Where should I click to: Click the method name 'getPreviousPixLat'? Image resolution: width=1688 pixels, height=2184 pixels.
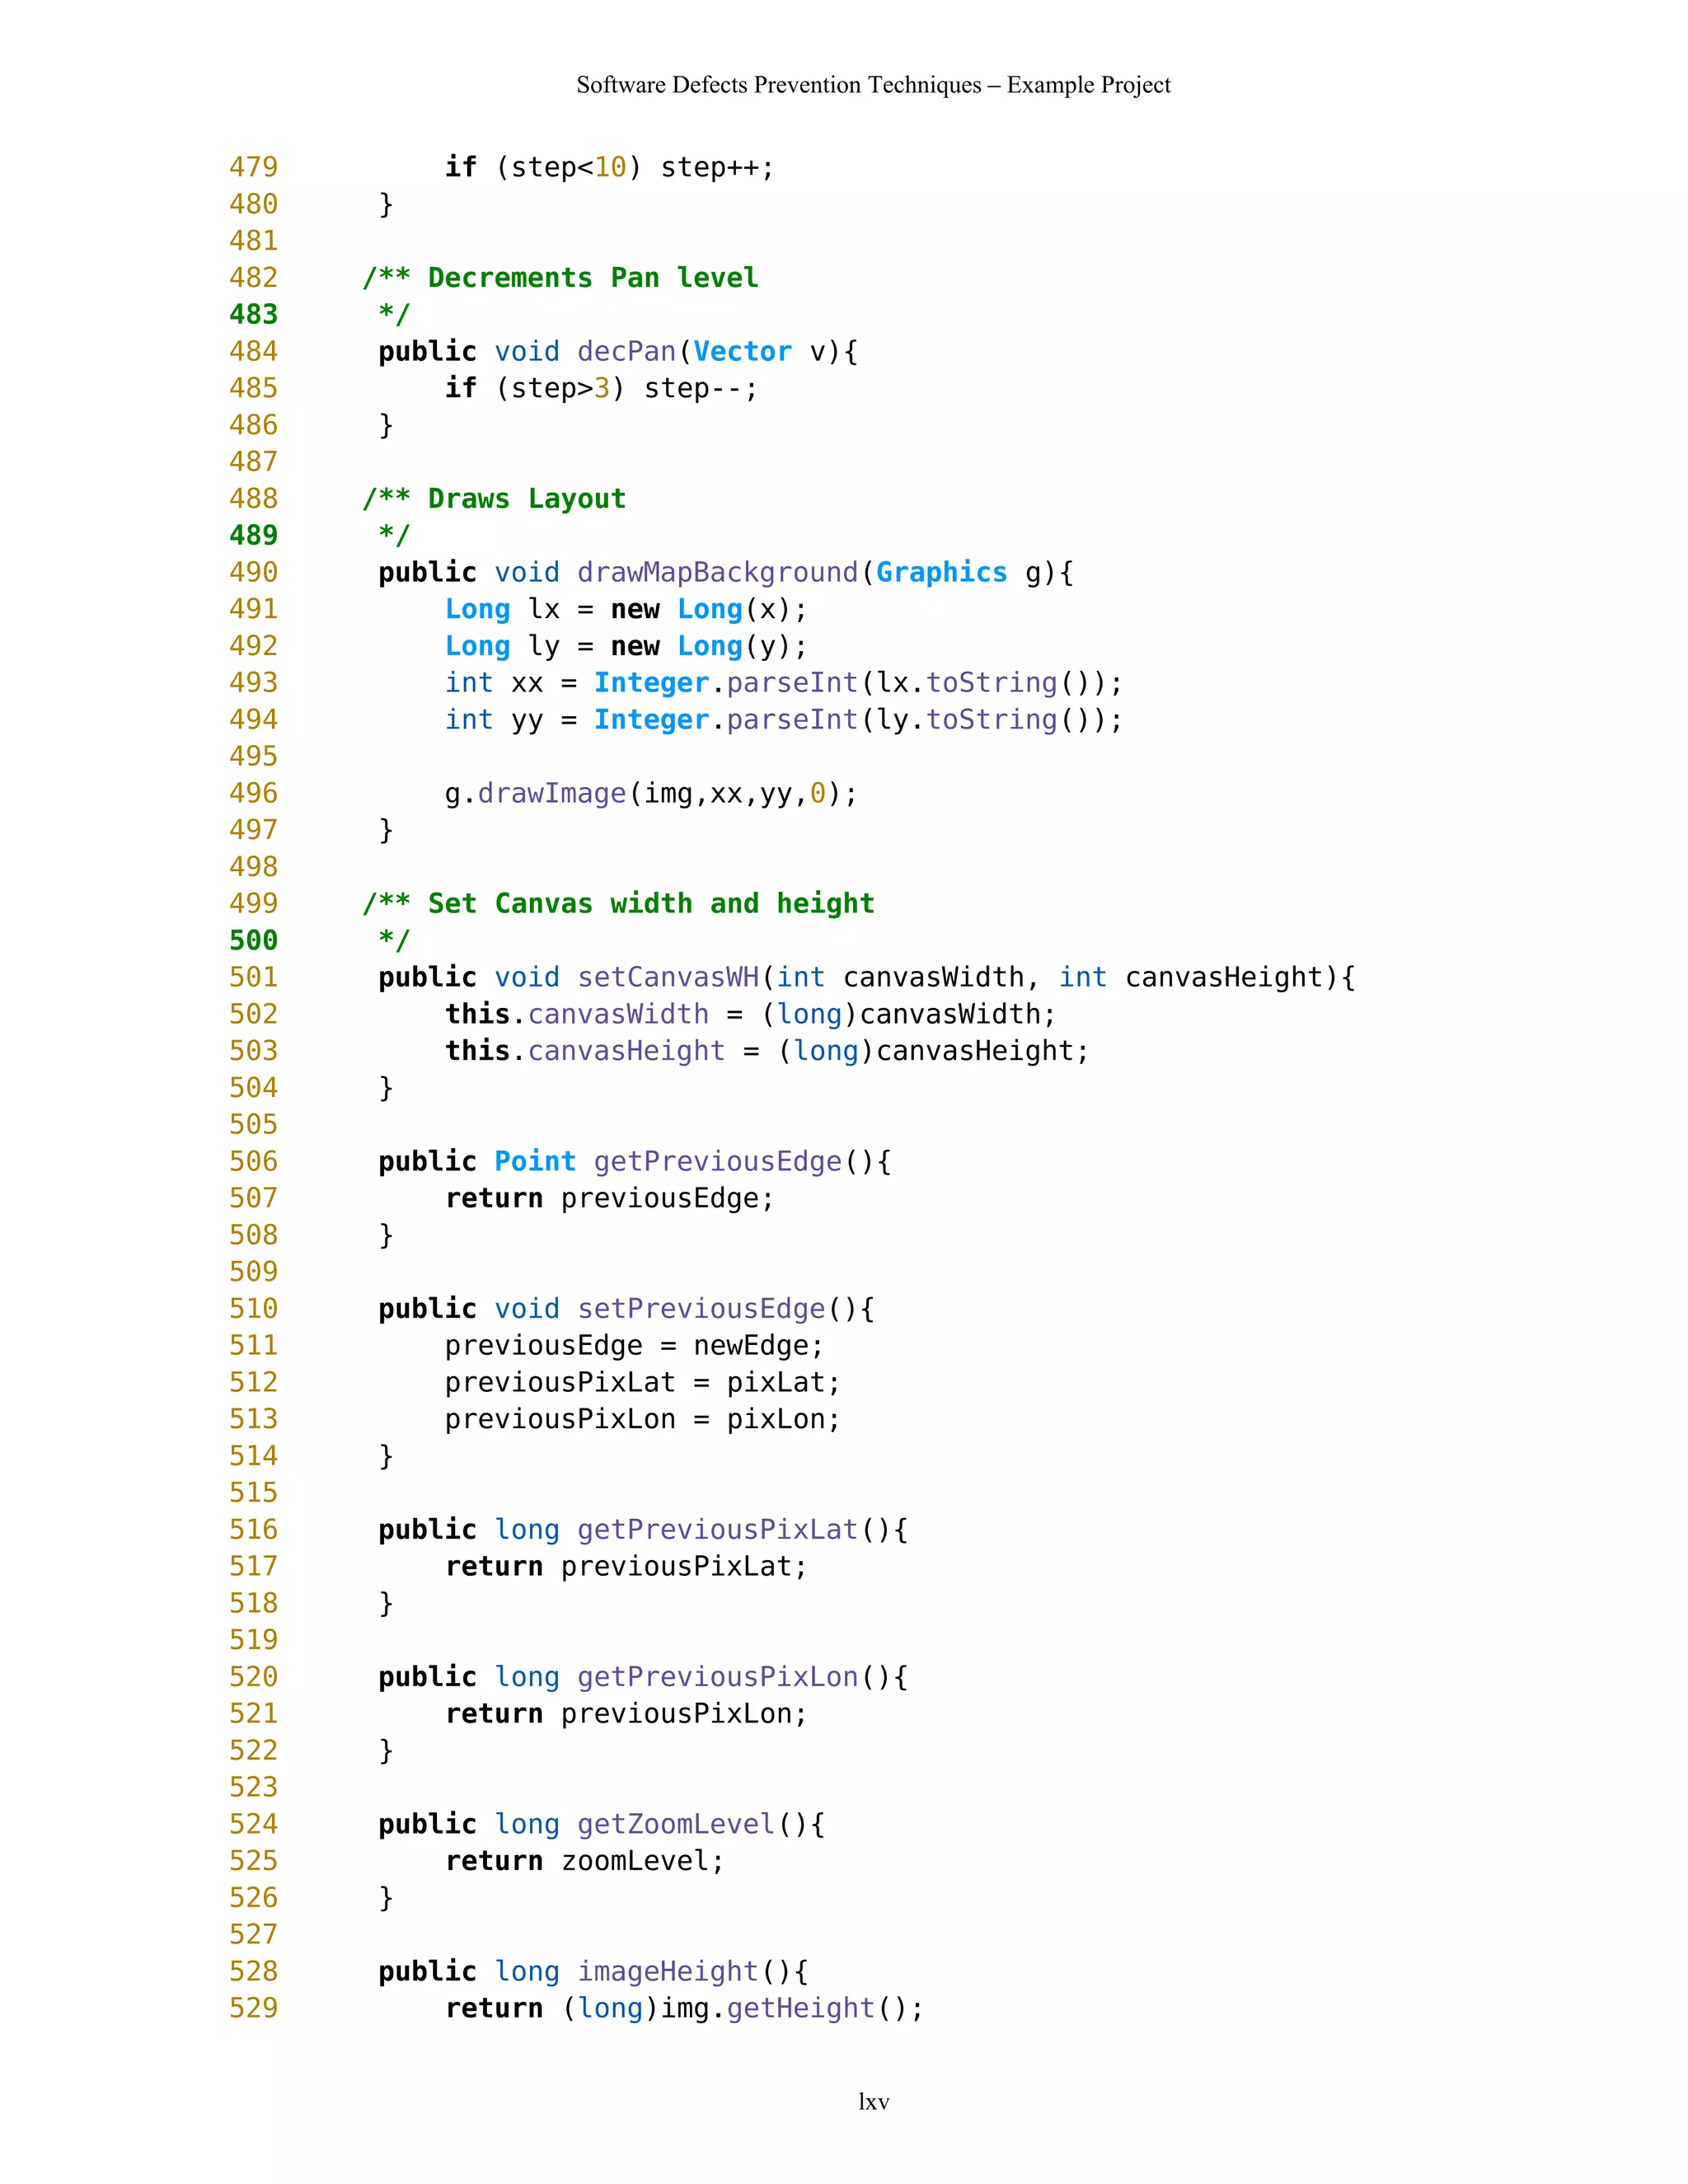click(717, 1529)
